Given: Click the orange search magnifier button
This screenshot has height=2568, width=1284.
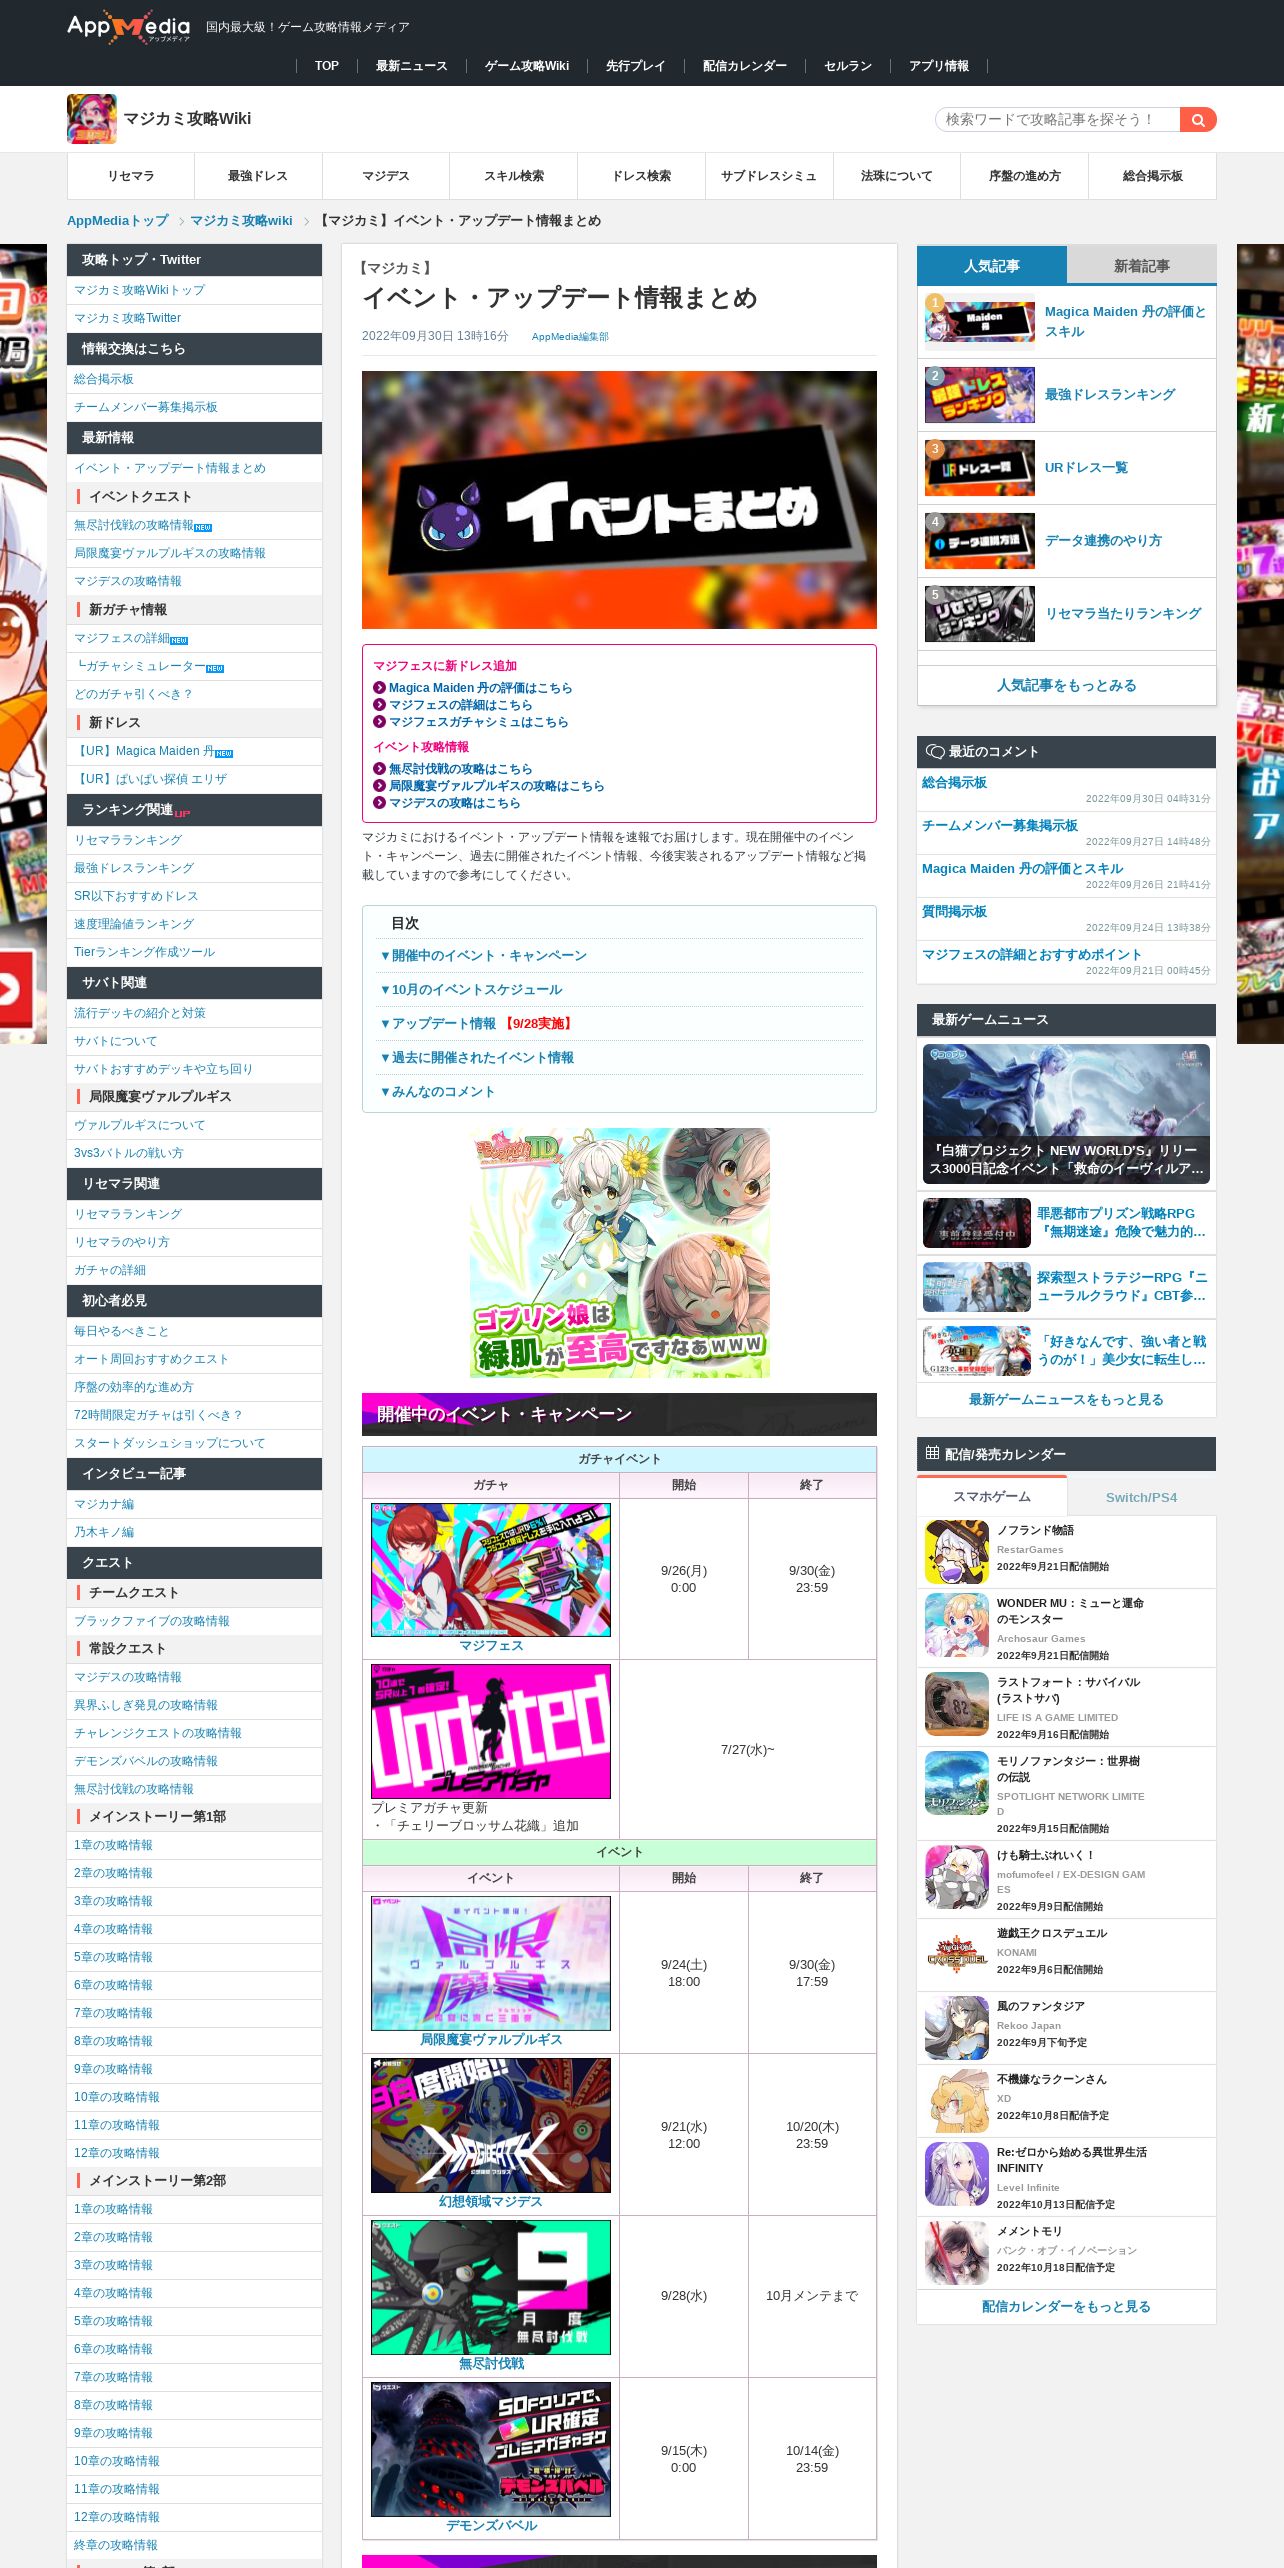Looking at the screenshot, I should (1198, 120).
